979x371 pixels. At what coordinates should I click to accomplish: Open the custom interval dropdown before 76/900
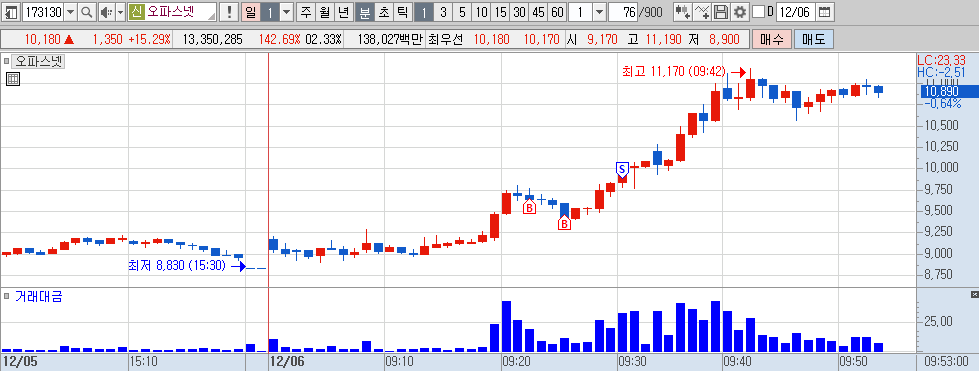click(x=599, y=12)
